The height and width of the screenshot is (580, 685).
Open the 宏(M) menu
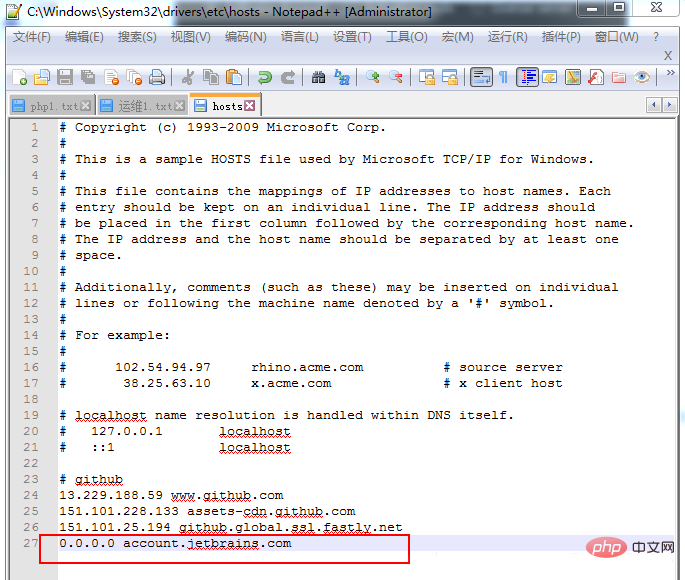point(457,37)
